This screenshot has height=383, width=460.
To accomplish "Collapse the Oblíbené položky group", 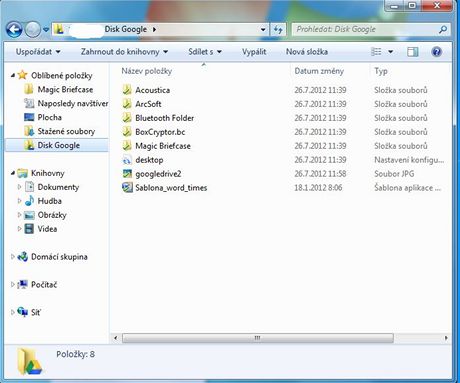I will point(13,75).
